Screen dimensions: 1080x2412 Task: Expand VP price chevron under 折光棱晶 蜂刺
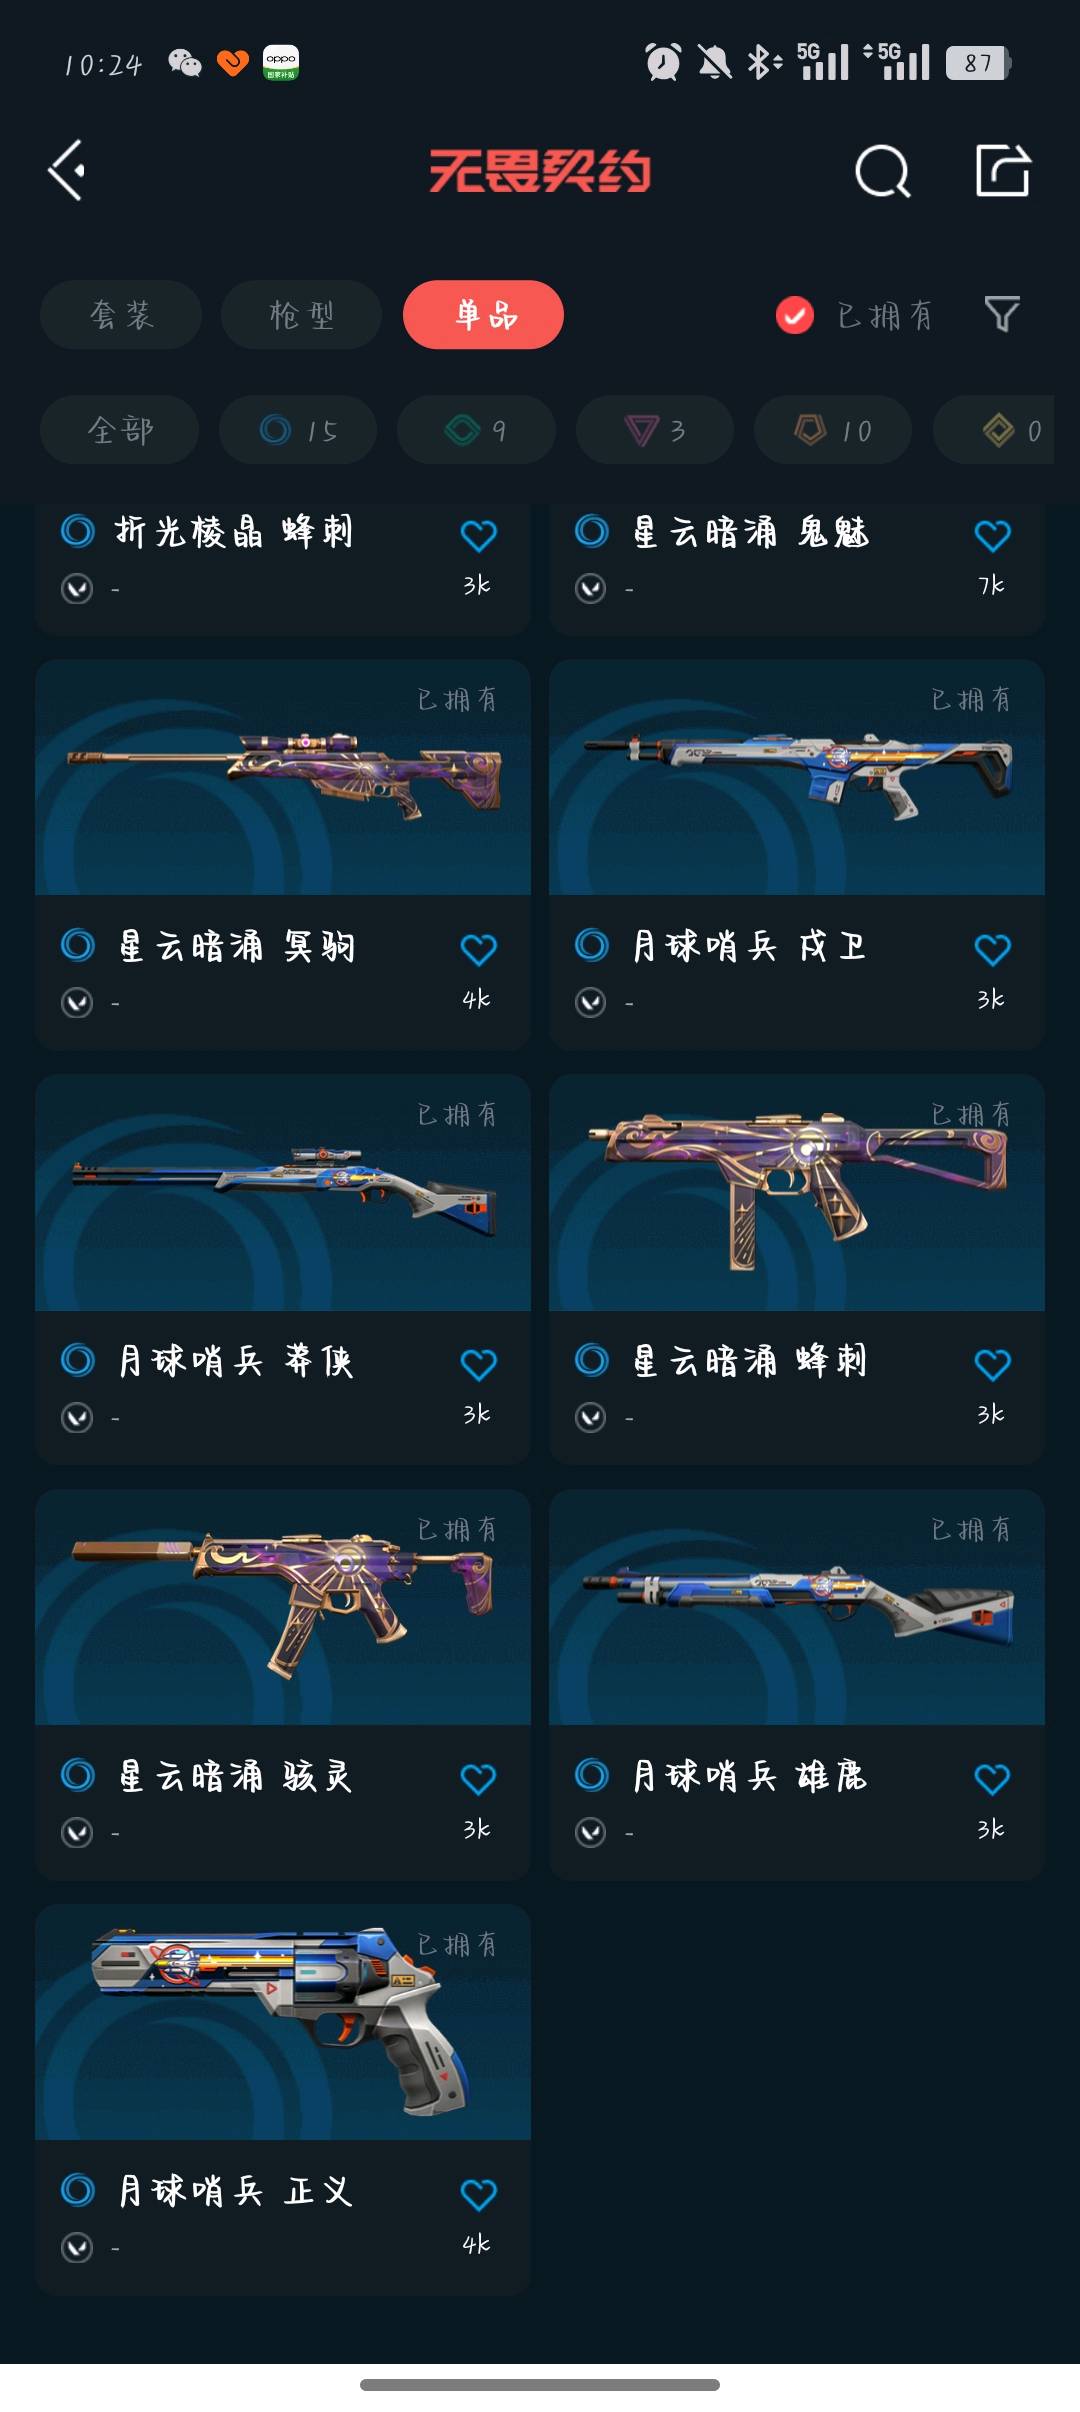[x=77, y=588]
